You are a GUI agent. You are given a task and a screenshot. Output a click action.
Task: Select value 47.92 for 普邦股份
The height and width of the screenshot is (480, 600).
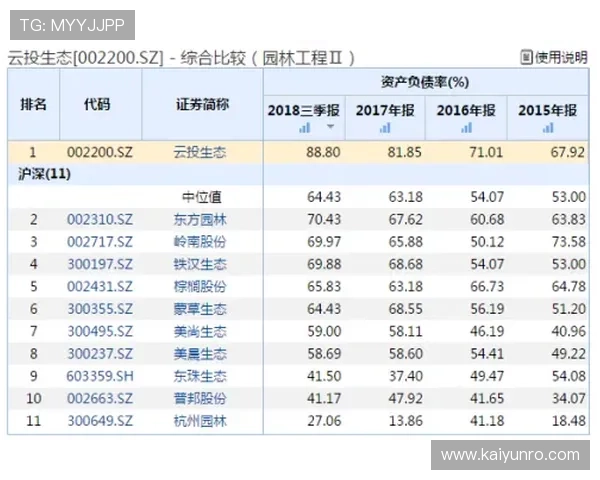point(406,398)
